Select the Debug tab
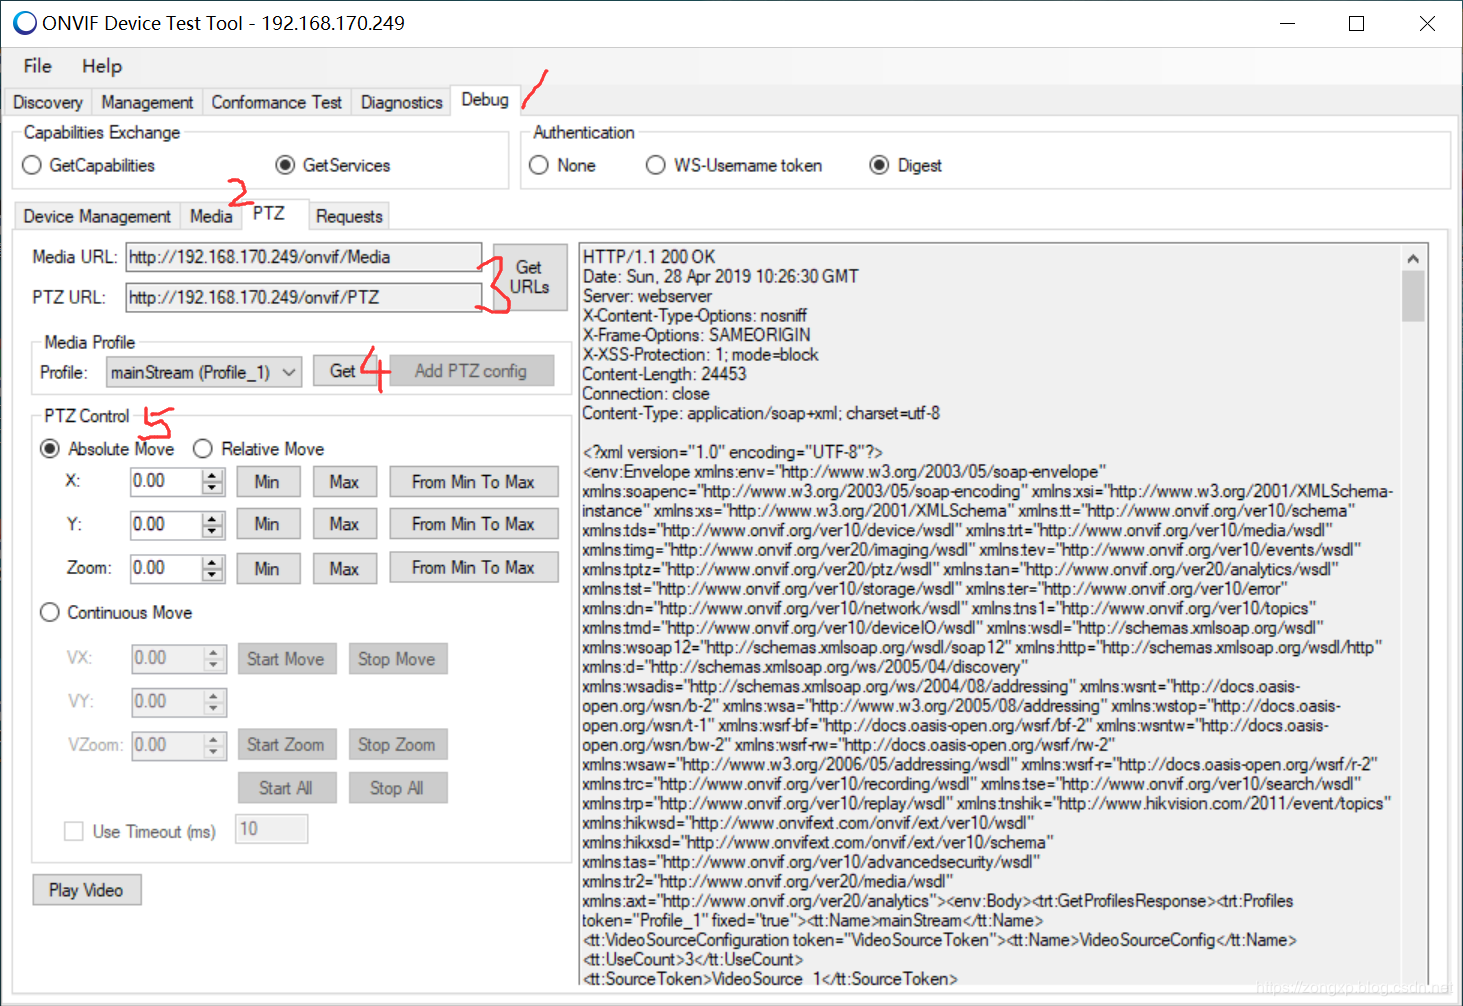This screenshot has height=1006, width=1463. tap(485, 99)
